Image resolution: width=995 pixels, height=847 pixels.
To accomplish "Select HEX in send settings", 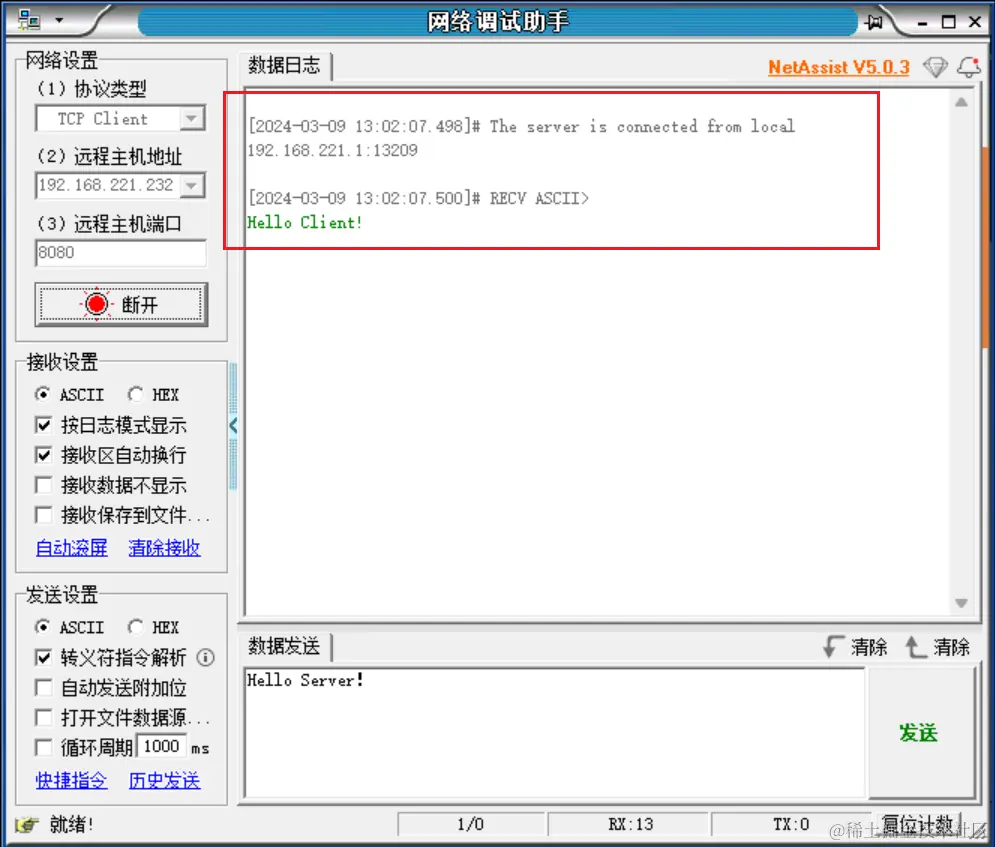I will pyautogui.click(x=153, y=627).
